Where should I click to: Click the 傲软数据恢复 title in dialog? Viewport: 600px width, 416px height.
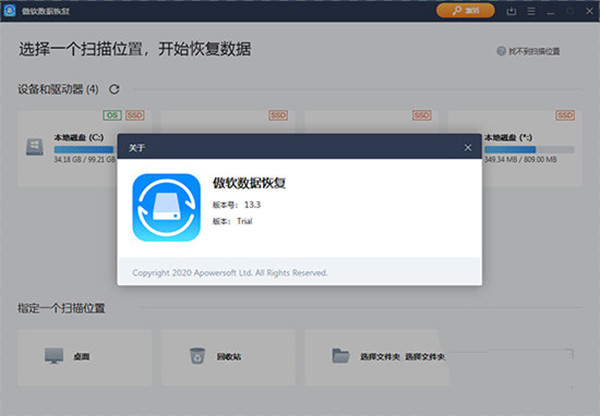[249, 183]
